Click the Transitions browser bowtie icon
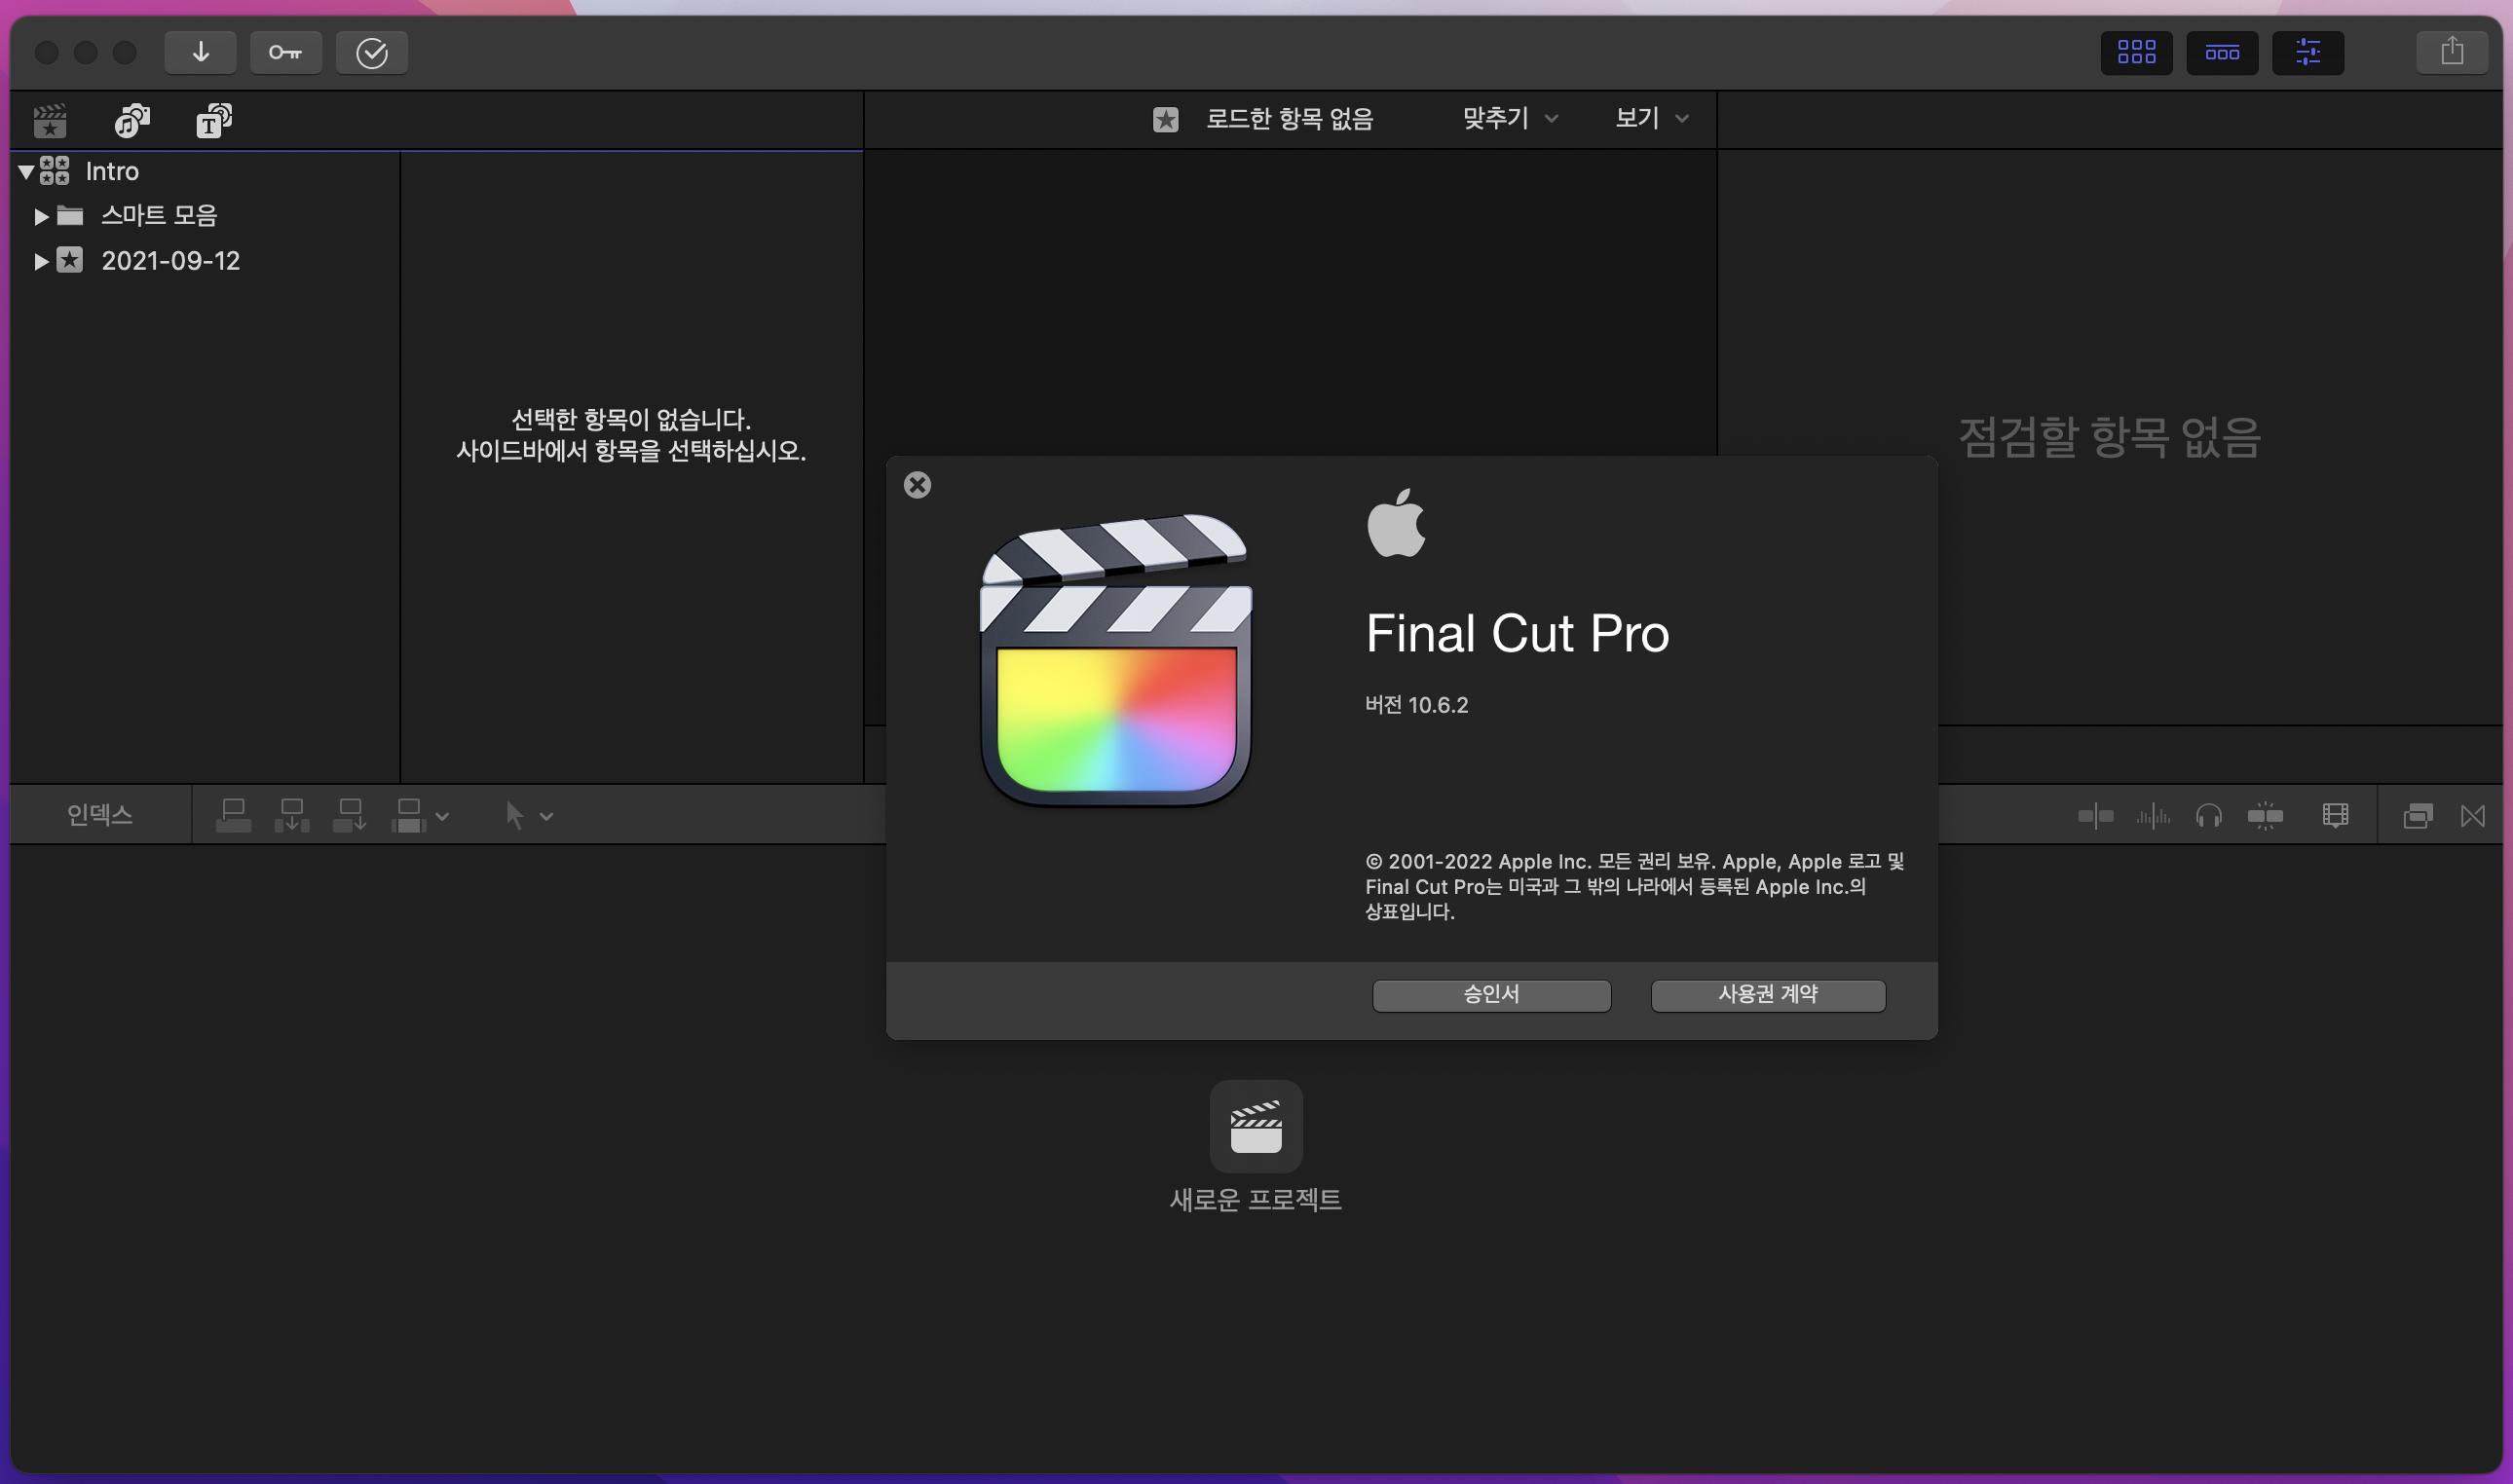 click(x=2472, y=816)
